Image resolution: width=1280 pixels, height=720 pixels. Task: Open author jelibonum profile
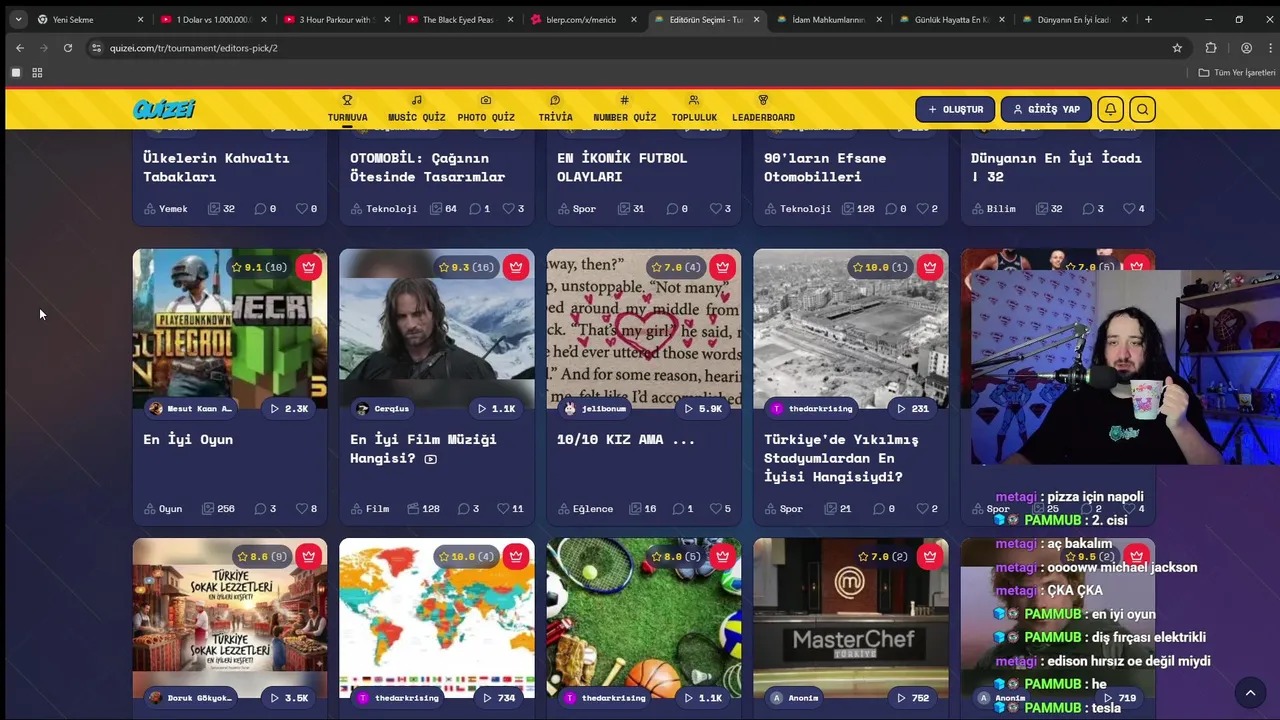point(594,409)
